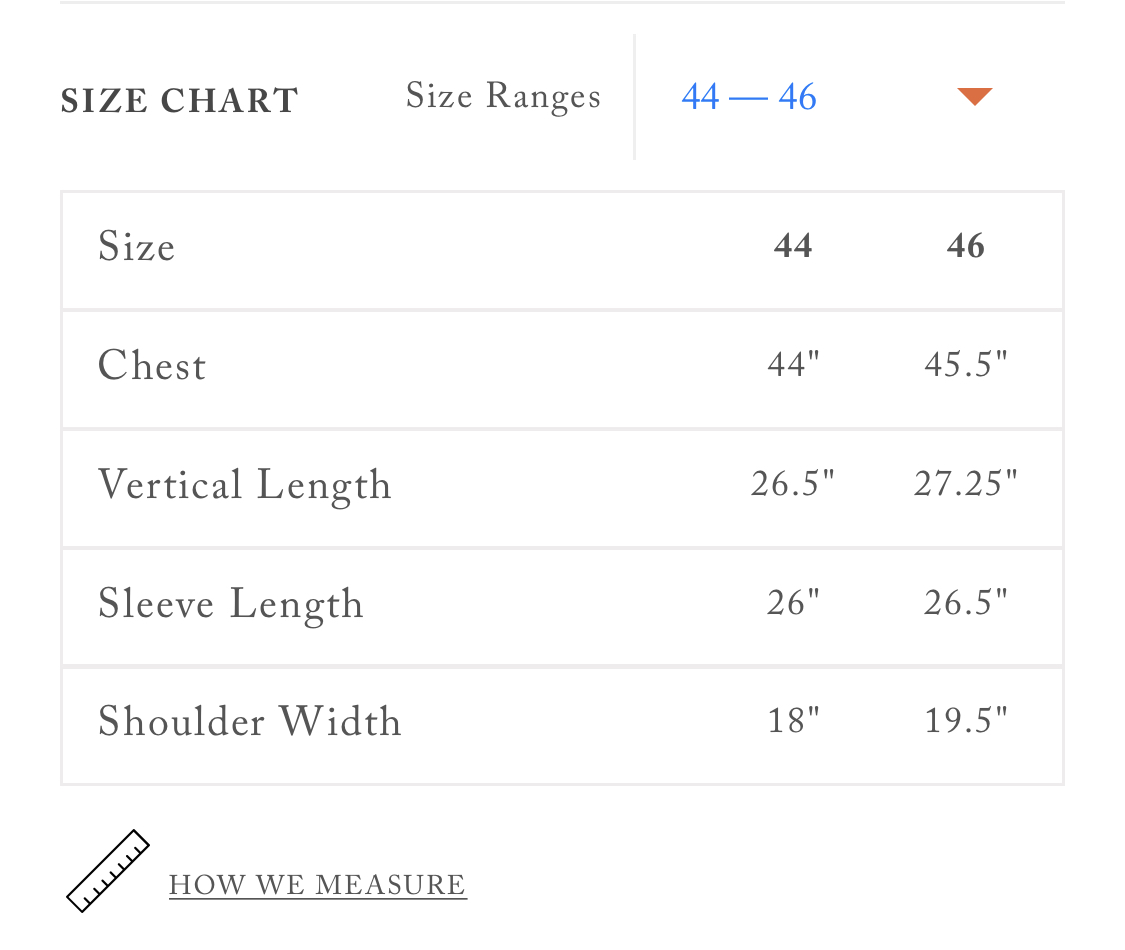Click the Vertical Length row label
The image size is (1125, 950).
245,486
